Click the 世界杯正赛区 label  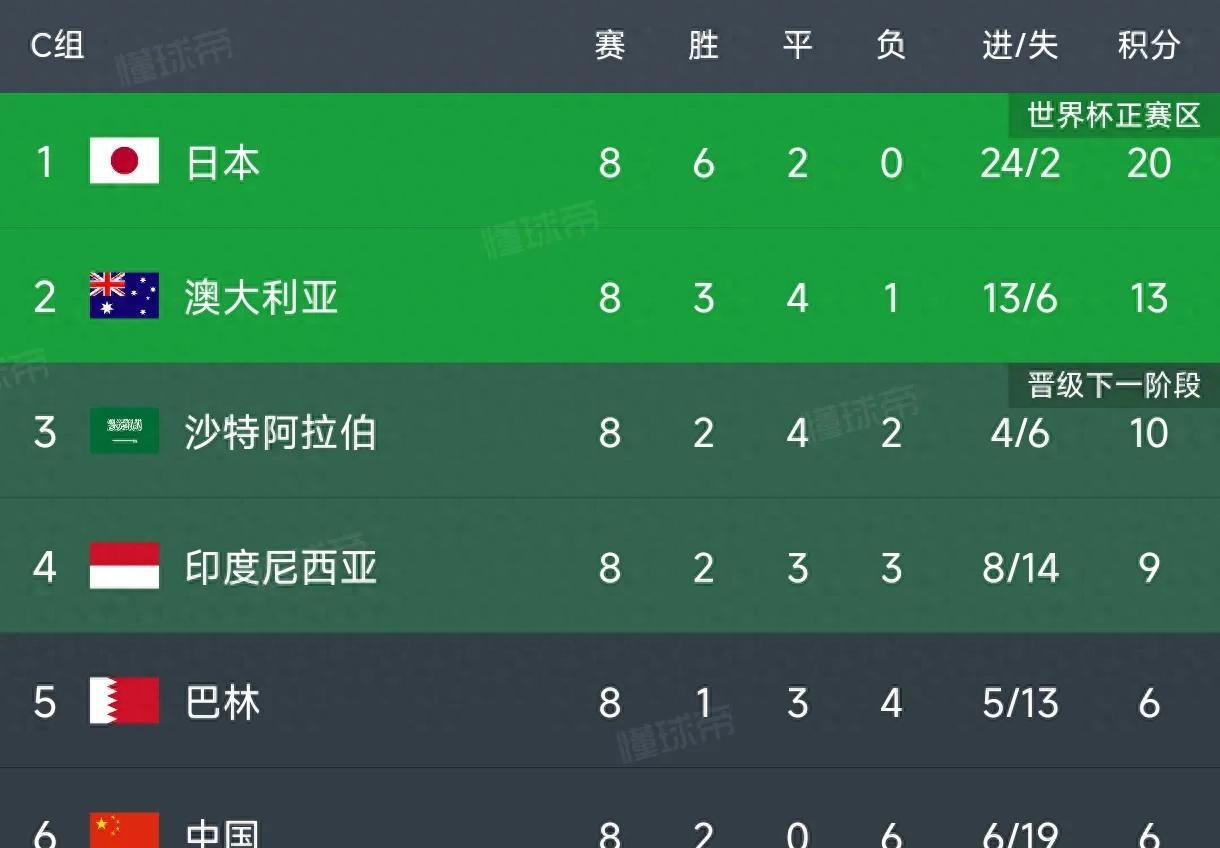[1114, 116]
